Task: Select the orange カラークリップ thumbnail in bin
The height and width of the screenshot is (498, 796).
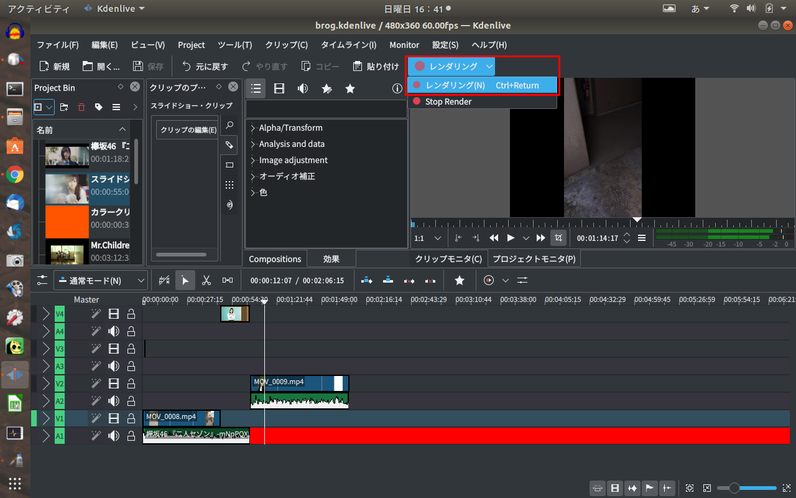Action: pos(67,221)
